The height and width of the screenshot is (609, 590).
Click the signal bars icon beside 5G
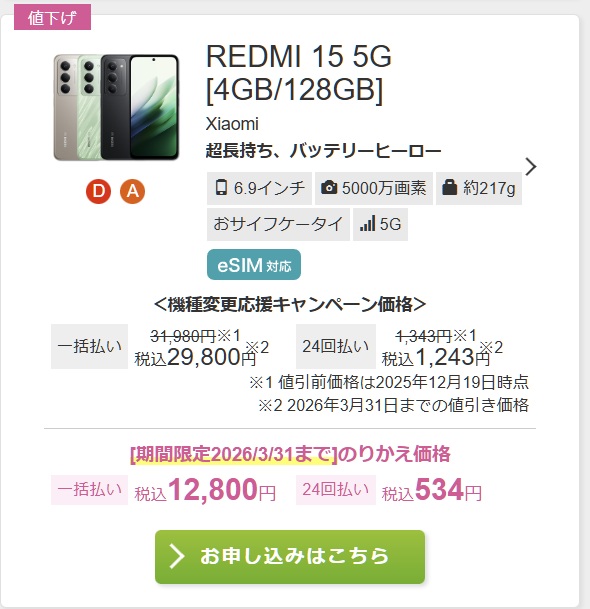[x=367, y=224]
